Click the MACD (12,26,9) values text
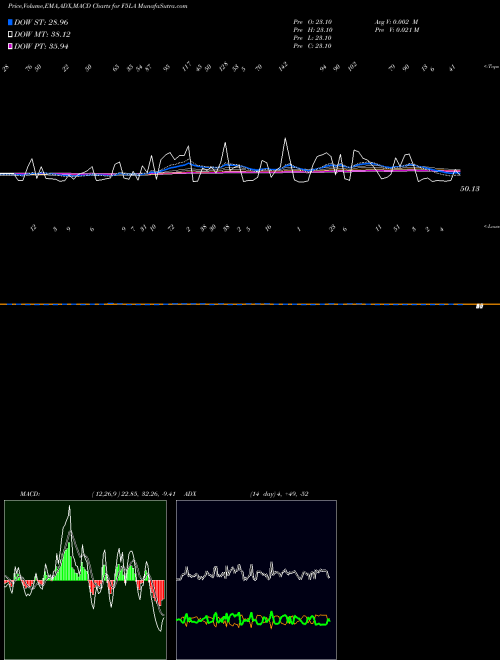This screenshot has height=660, width=500. [x=133, y=494]
